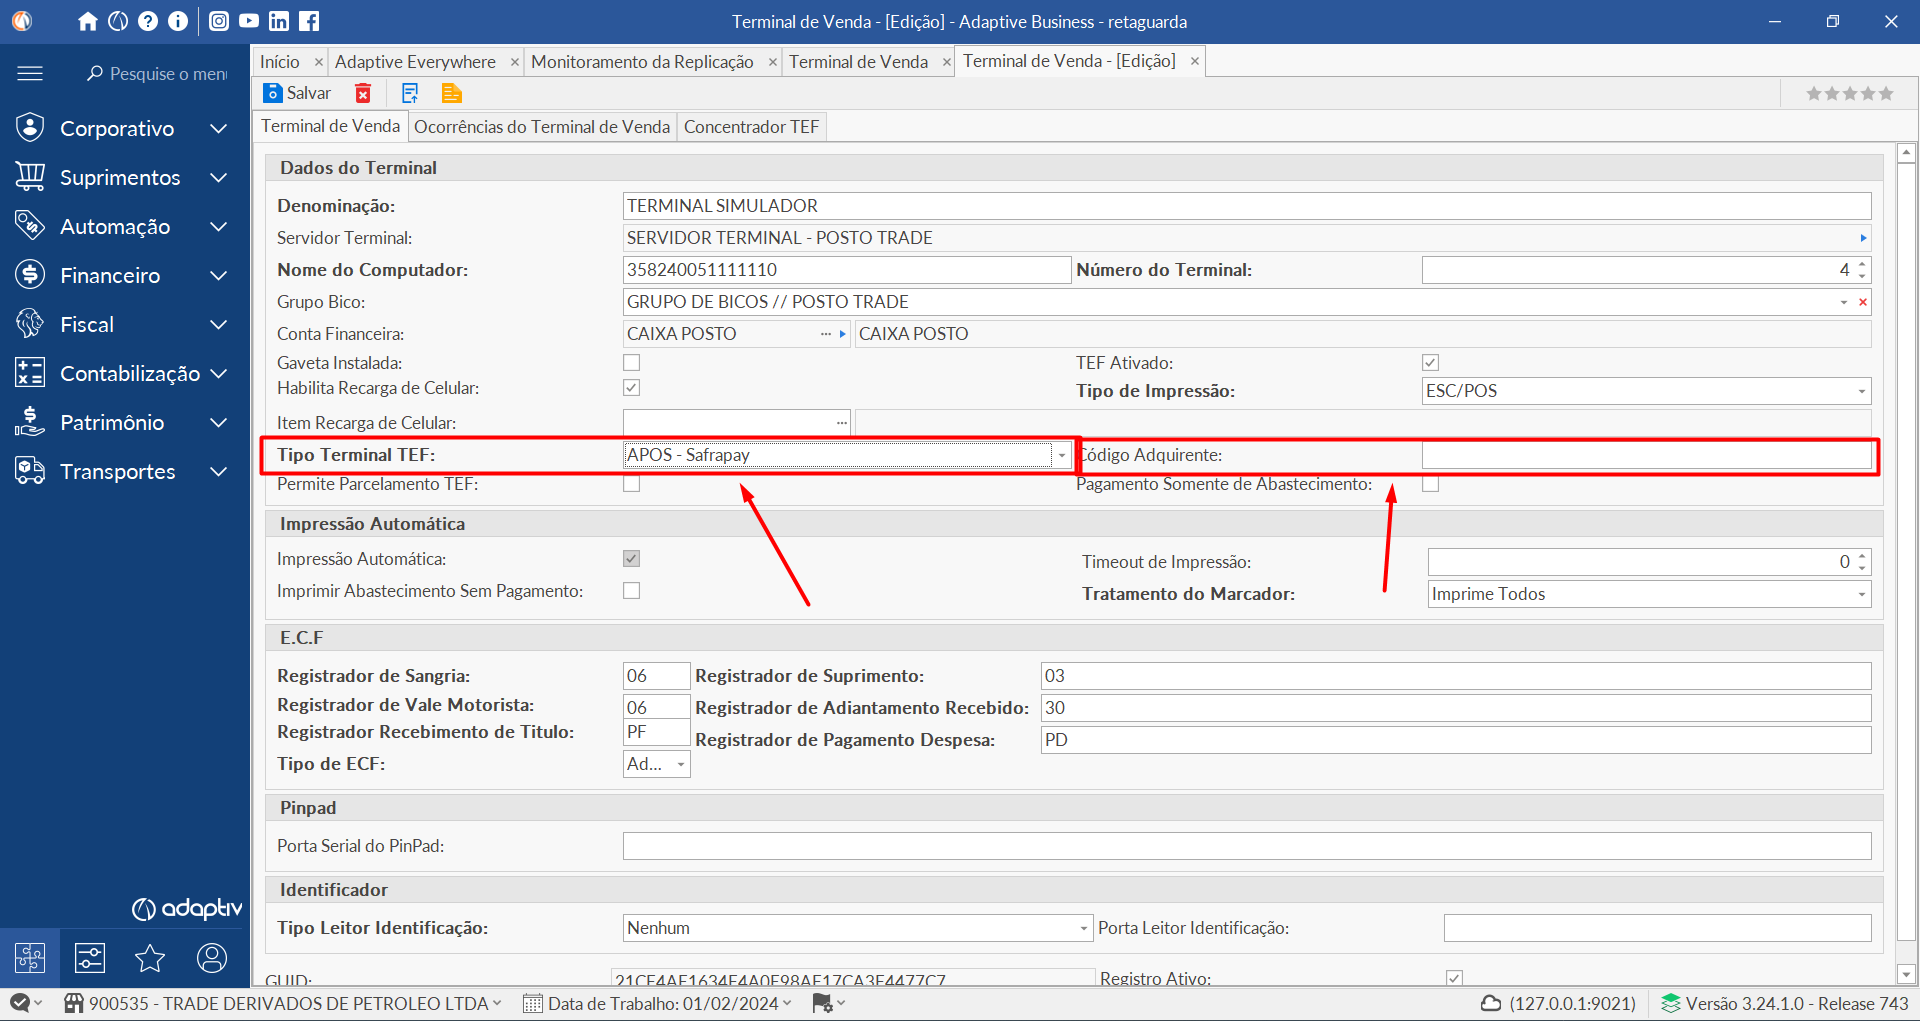Screen dimensions: 1920x1021
Task: Open the YouTube link icon
Action: 249,21
